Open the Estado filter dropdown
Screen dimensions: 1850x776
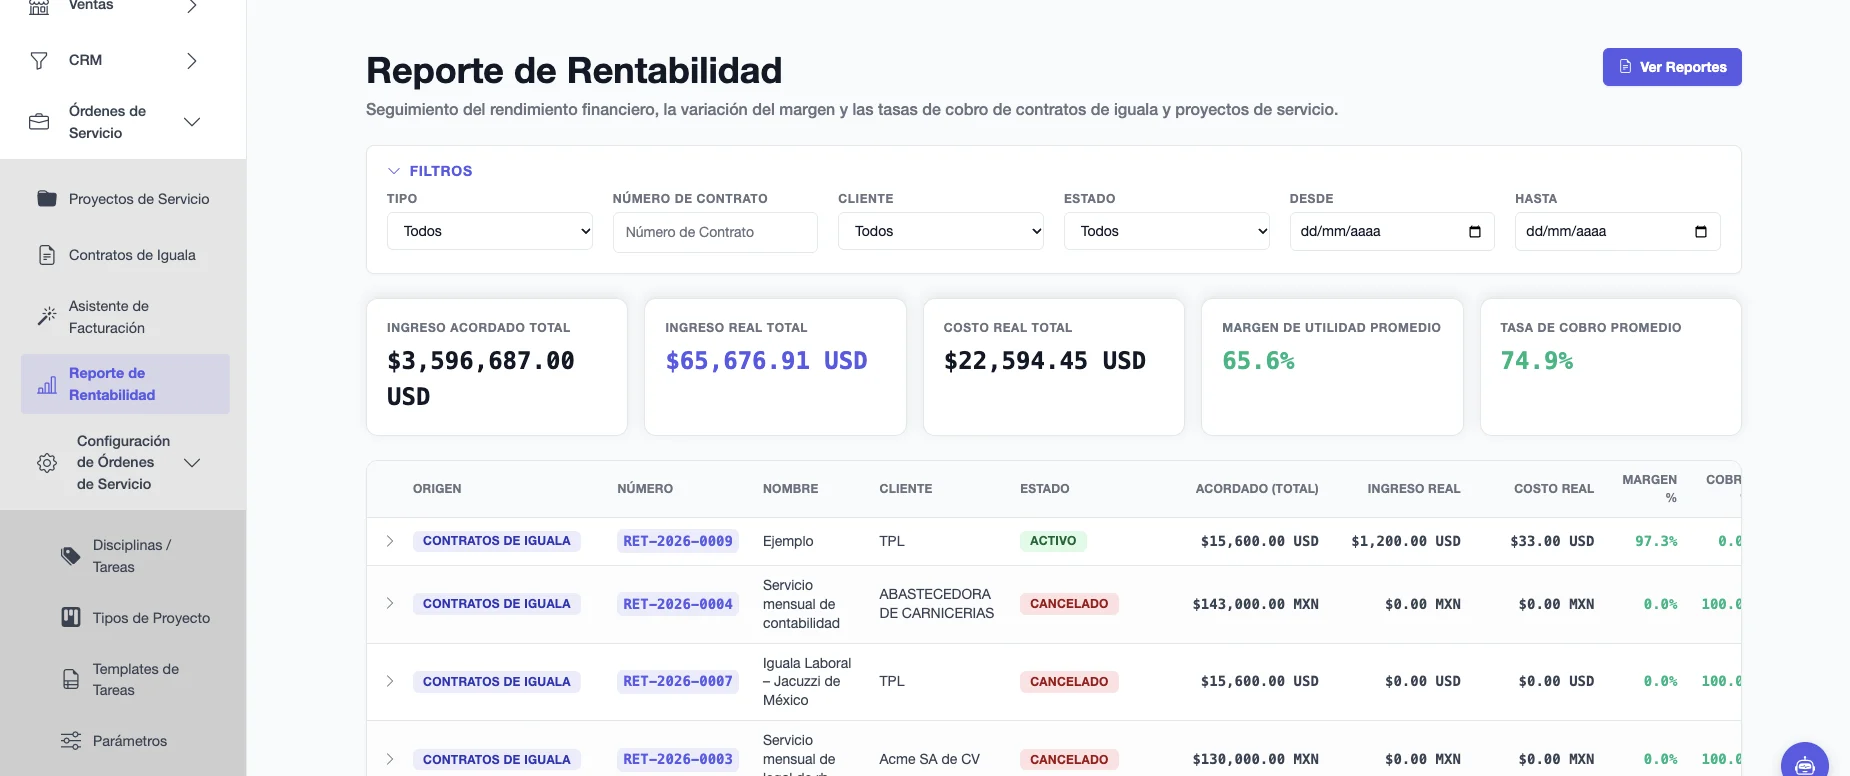pos(1167,231)
